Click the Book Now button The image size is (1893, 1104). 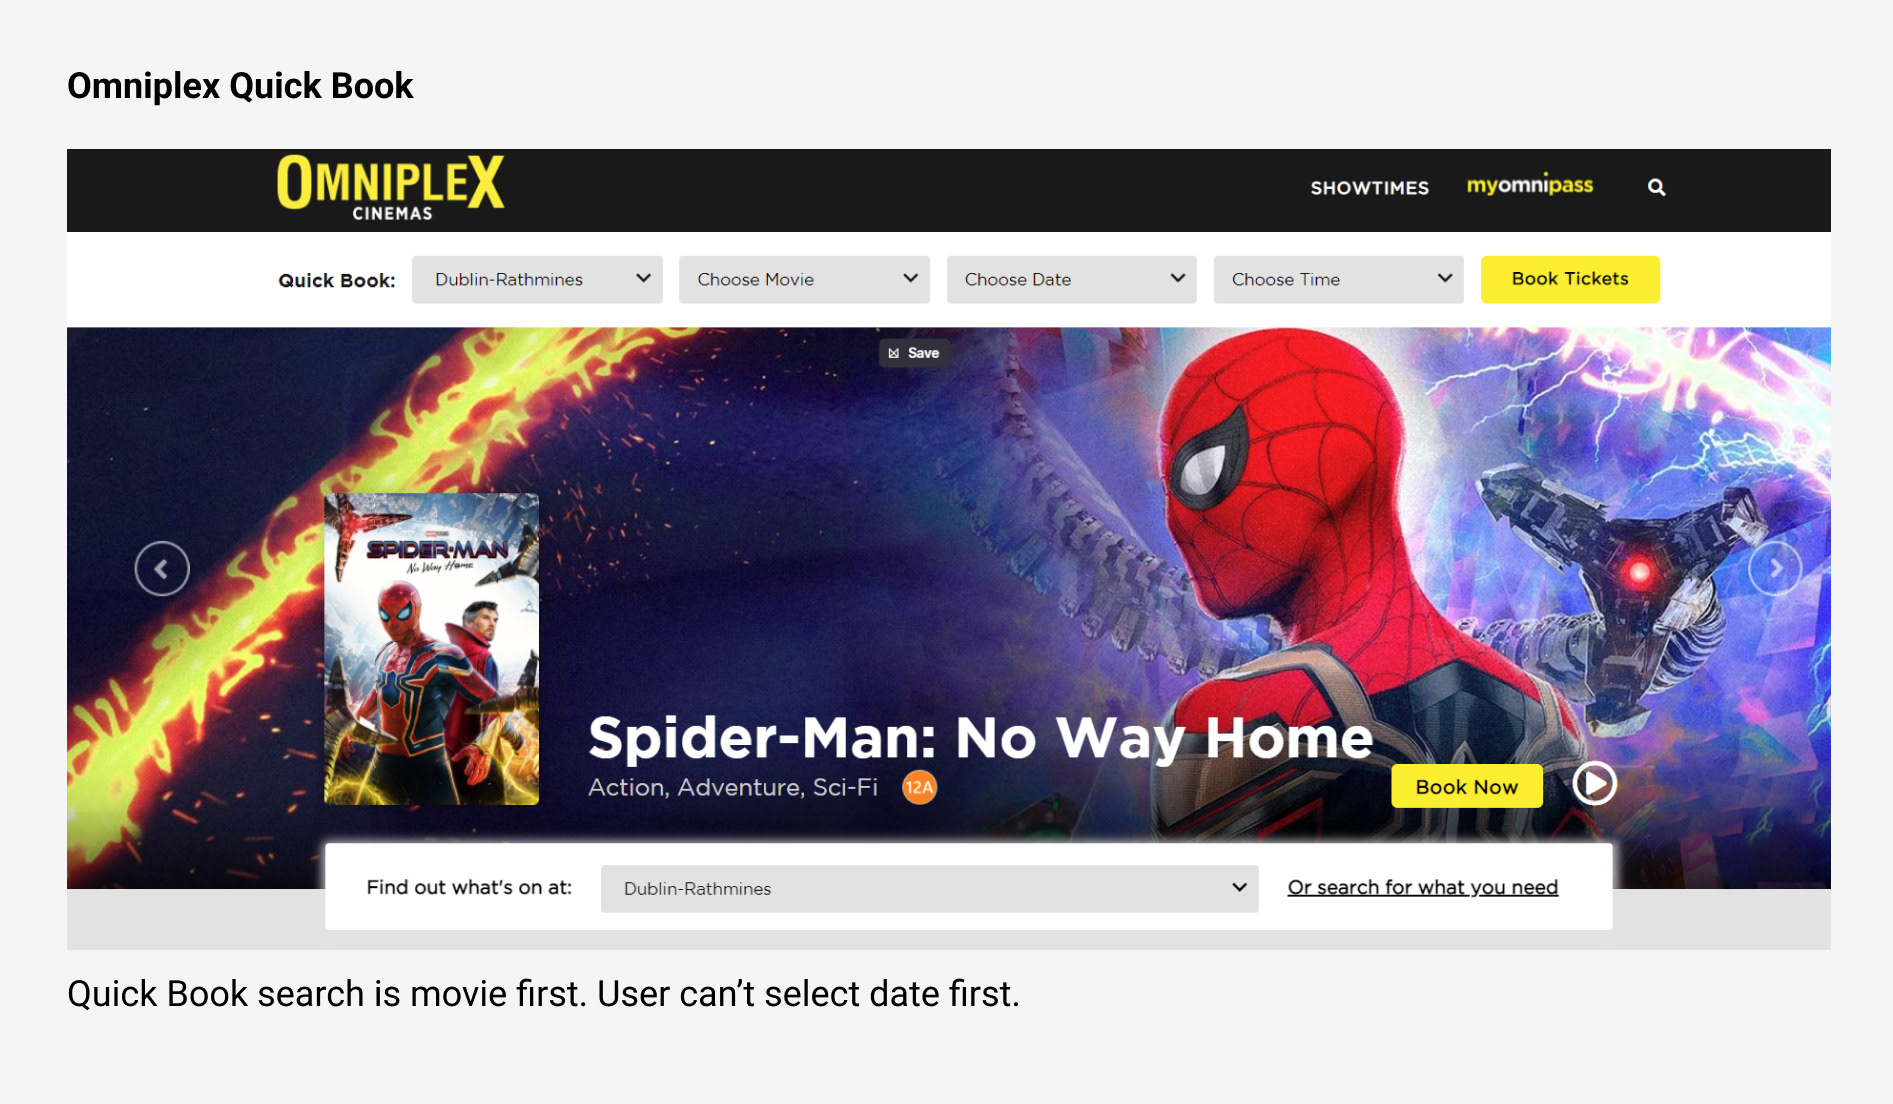pyautogui.click(x=1466, y=787)
